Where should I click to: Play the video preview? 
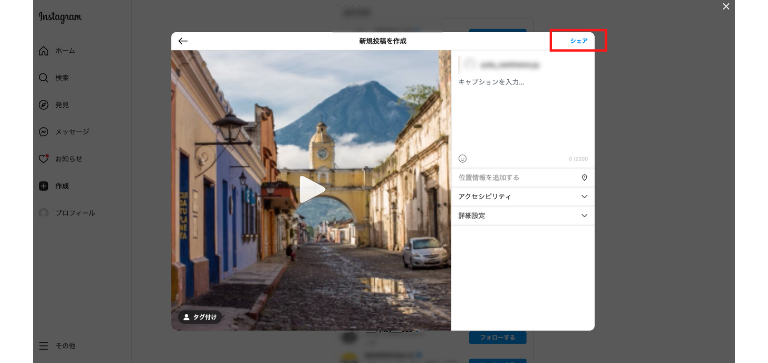pos(311,190)
